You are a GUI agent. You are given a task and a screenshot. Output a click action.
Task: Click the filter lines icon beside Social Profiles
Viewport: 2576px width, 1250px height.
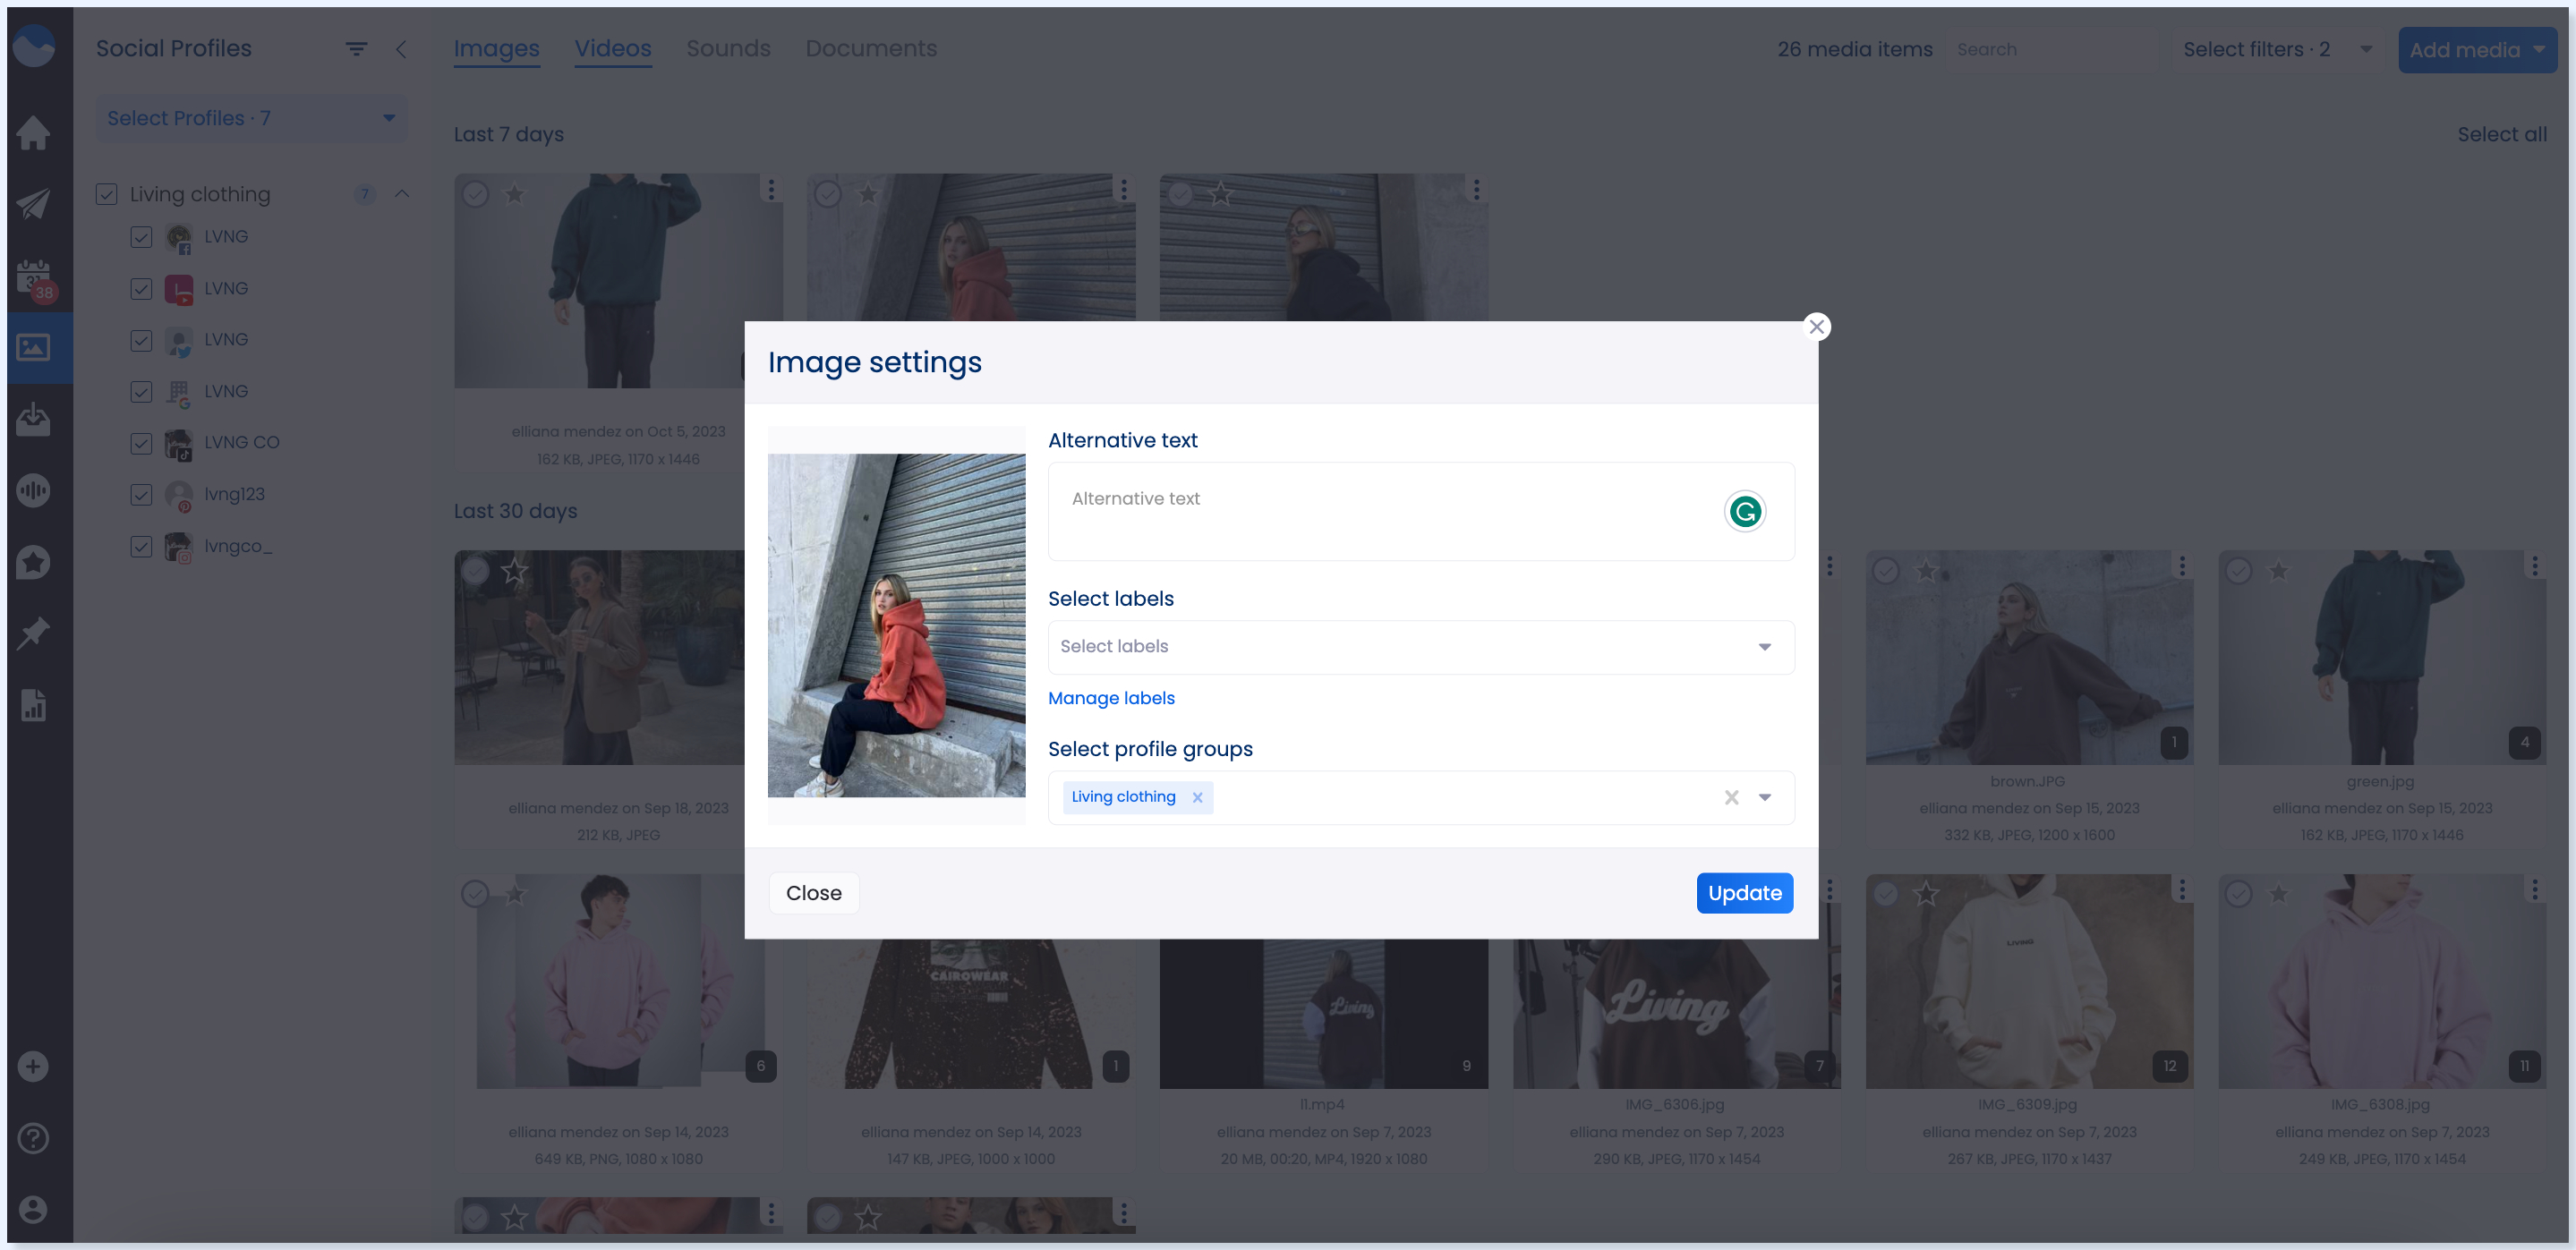[x=356, y=48]
